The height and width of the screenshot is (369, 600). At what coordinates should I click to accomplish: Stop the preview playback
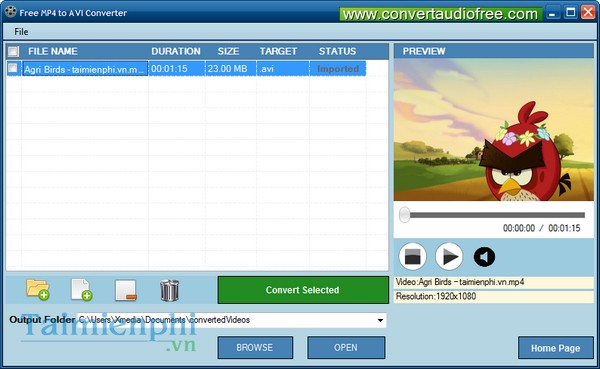click(x=412, y=256)
